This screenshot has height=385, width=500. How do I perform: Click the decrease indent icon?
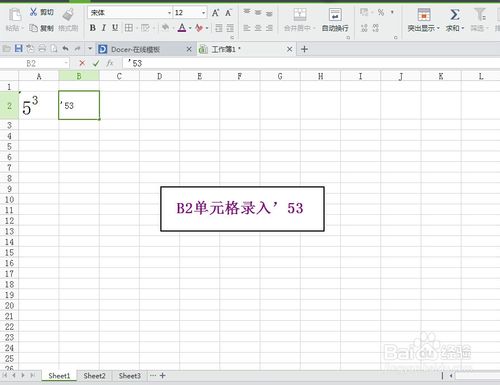[x=219, y=28]
